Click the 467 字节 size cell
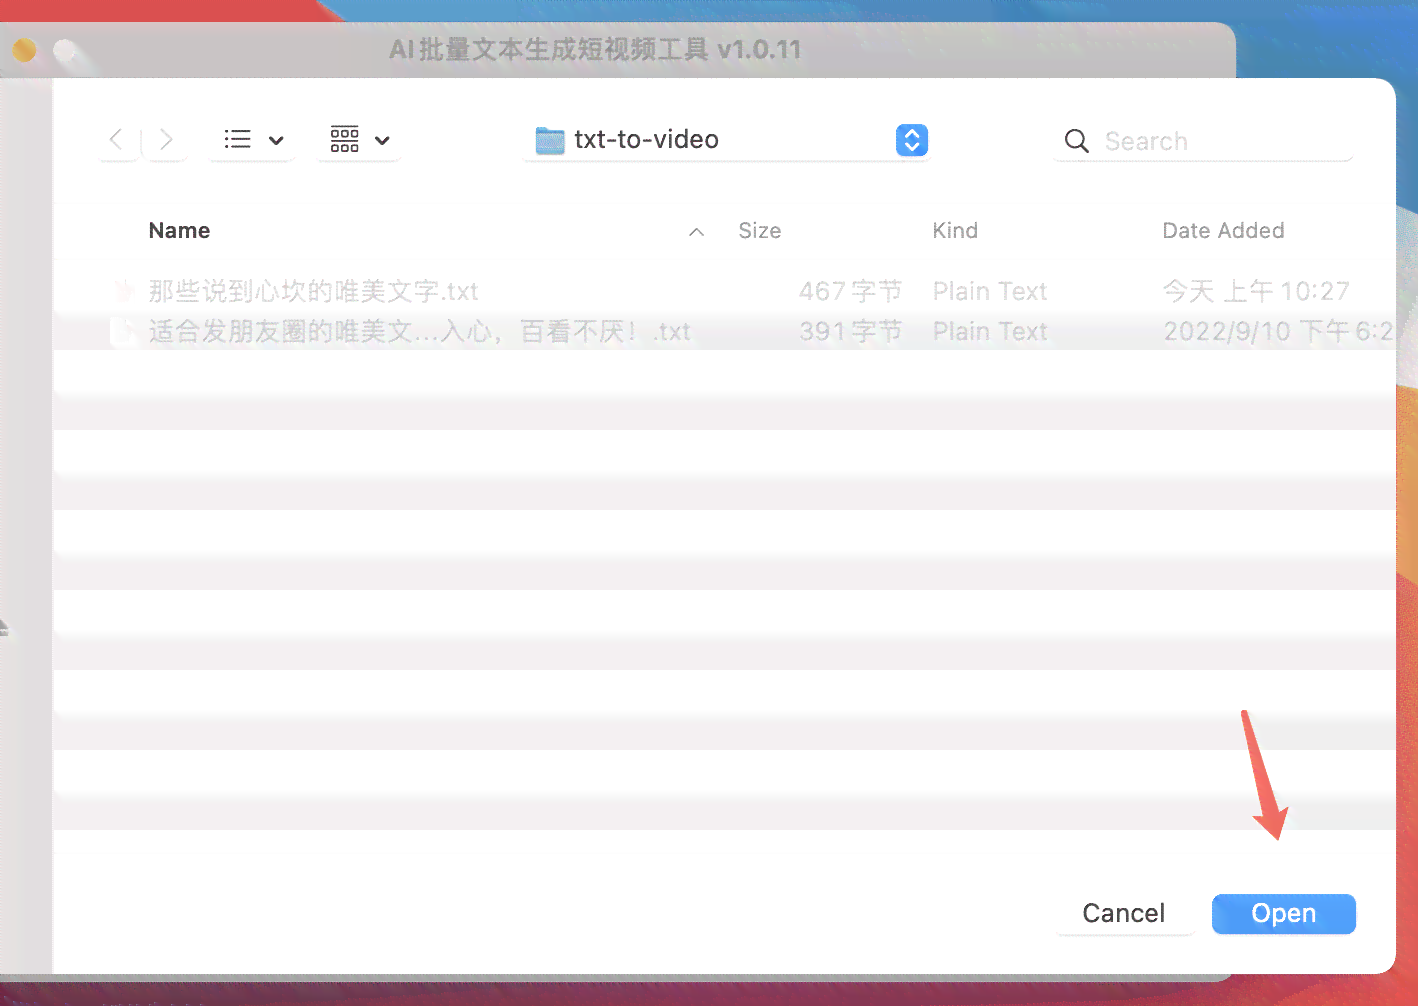 click(x=850, y=291)
